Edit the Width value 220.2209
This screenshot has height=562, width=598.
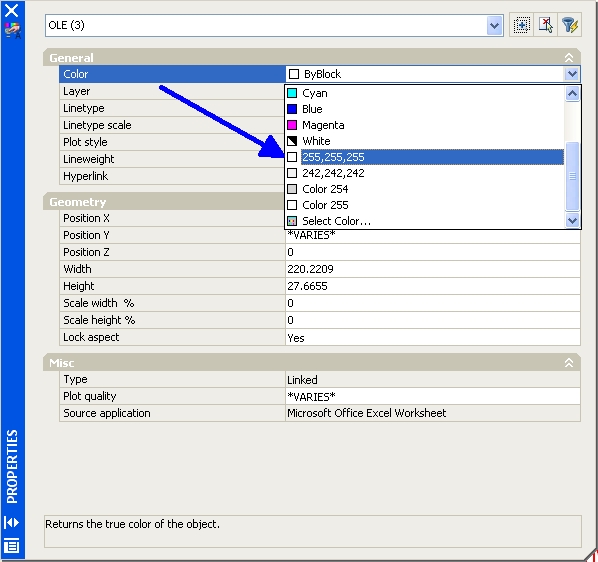tap(433, 269)
